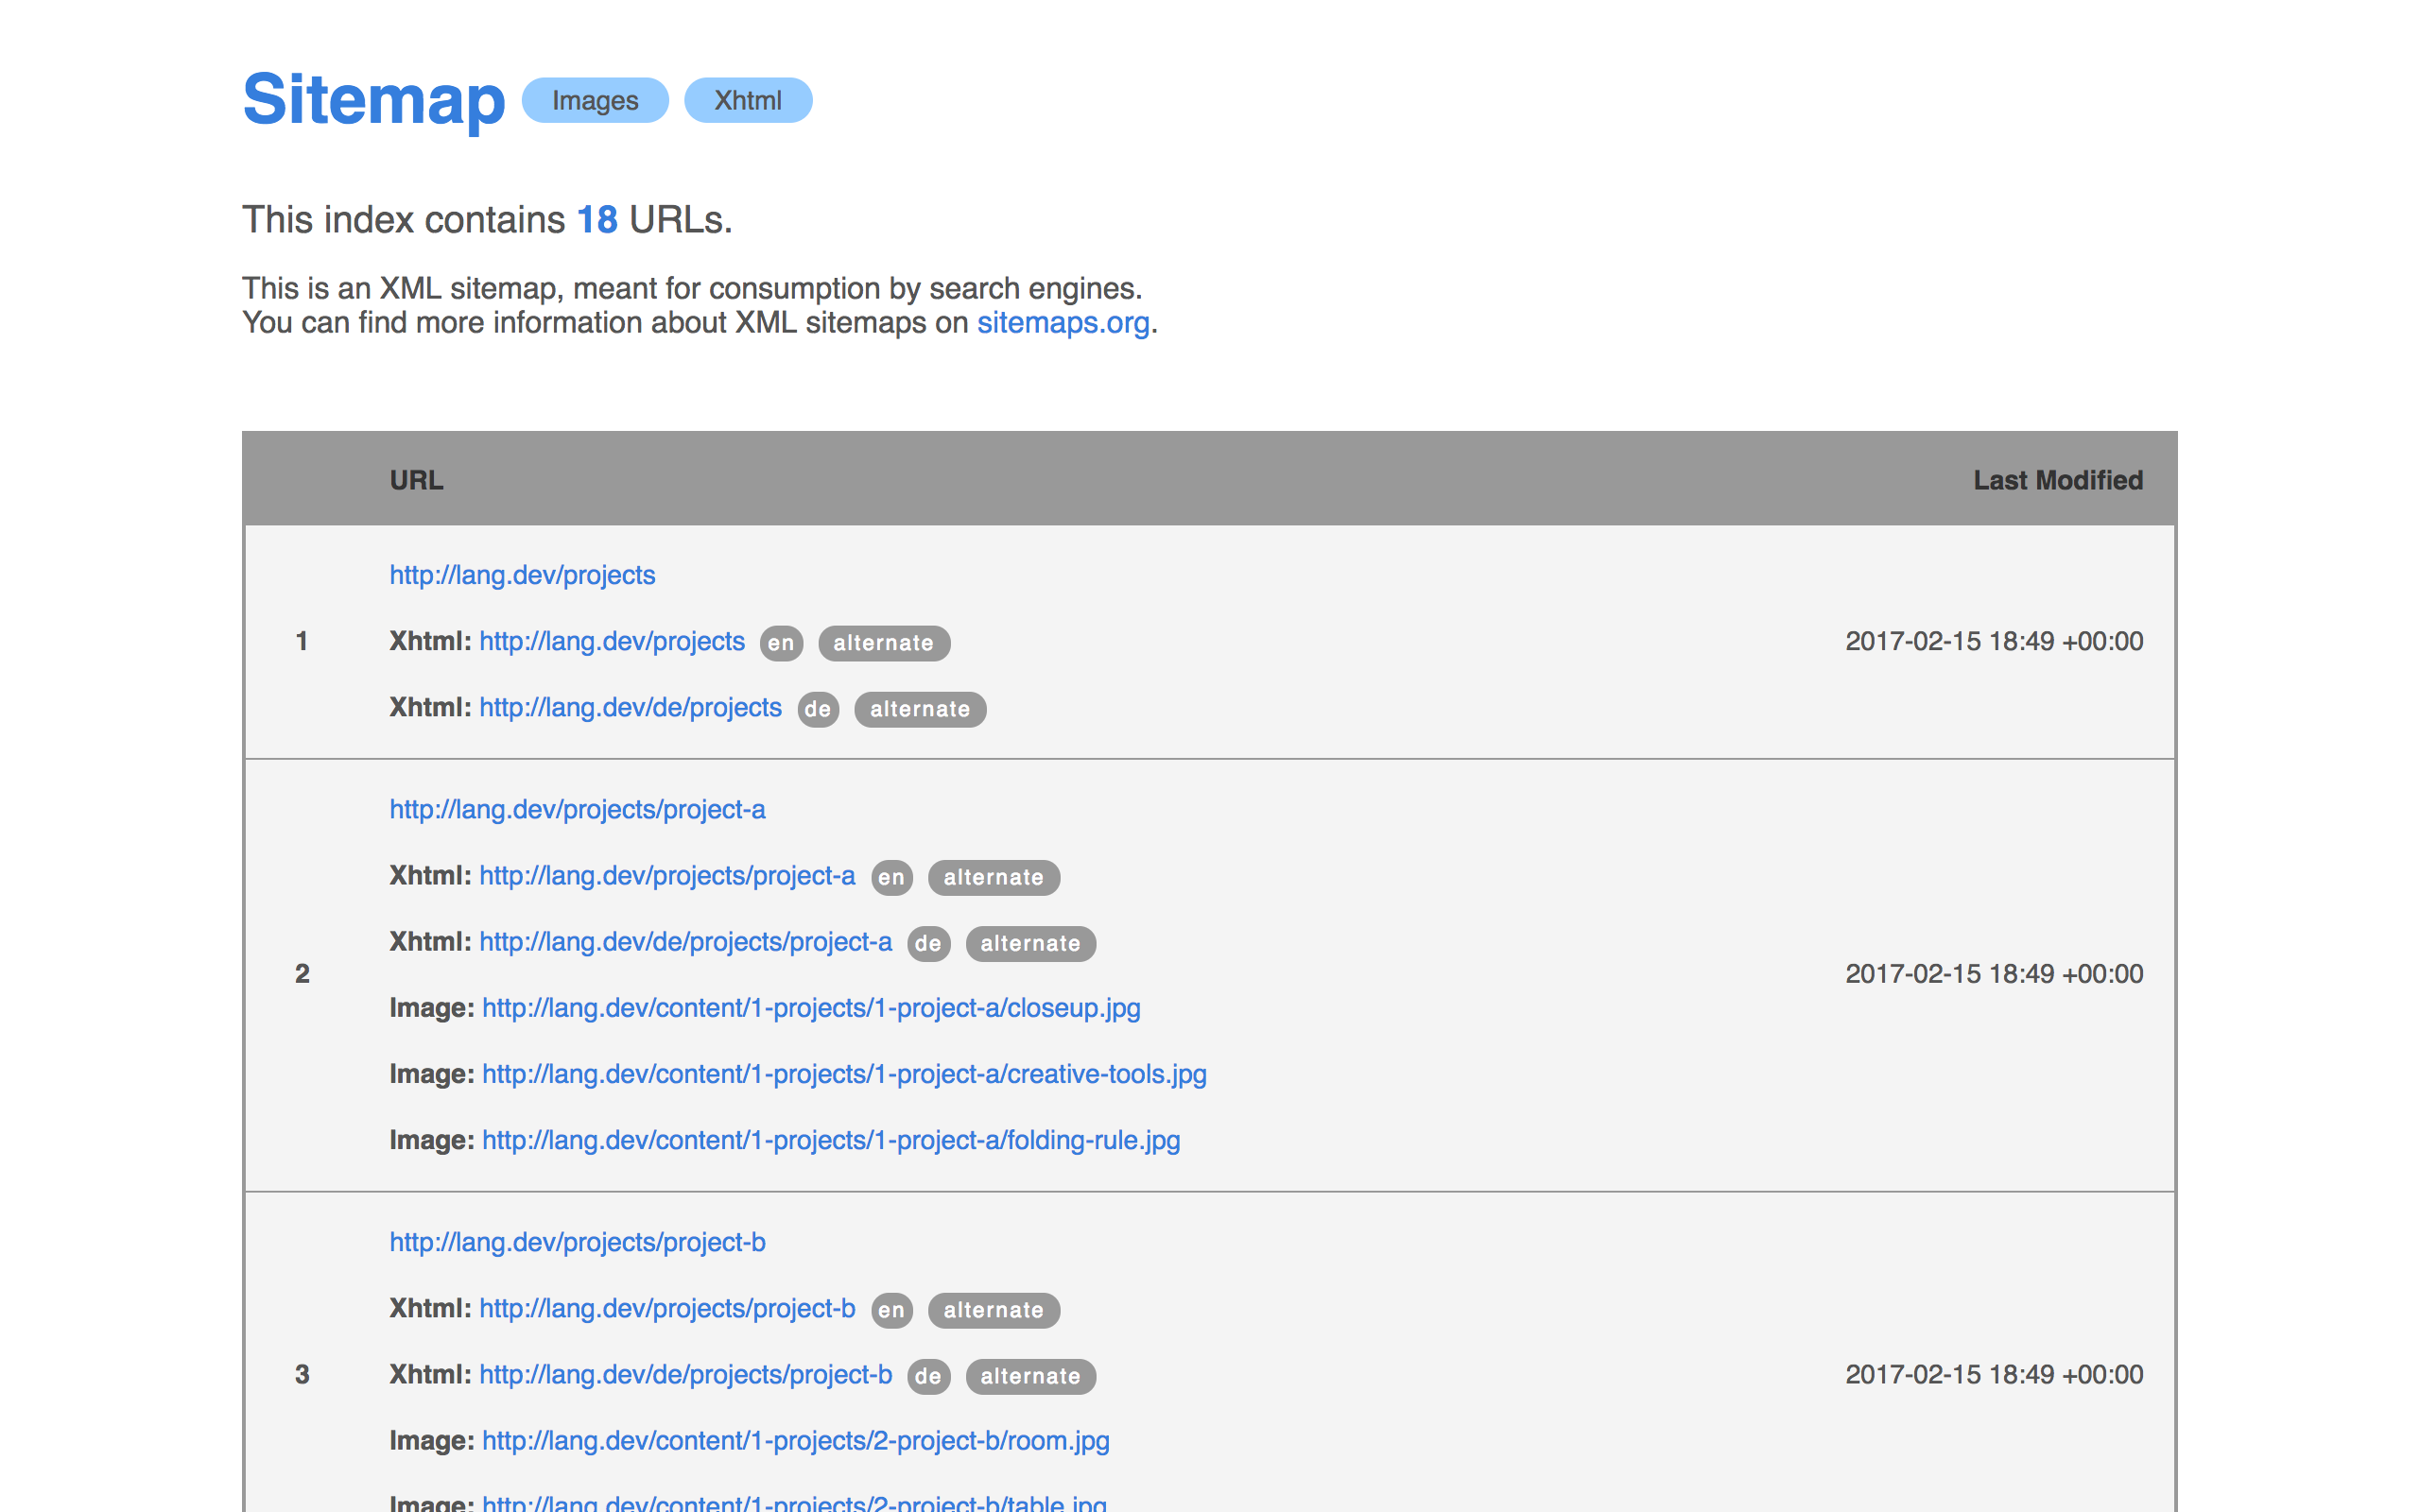This screenshot has width=2420, height=1512.
Task: Click the alternate tag beside lang.dev/de/projects
Action: [x=919, y=709]
